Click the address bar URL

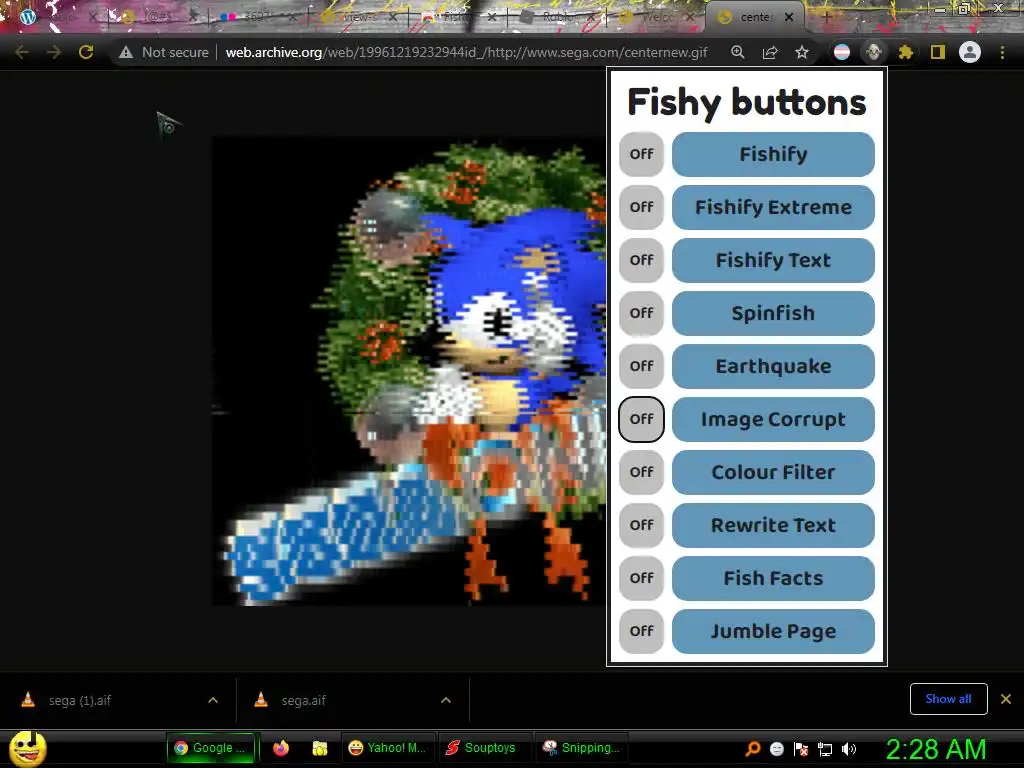pyautogui.click(x=466, y=52)
